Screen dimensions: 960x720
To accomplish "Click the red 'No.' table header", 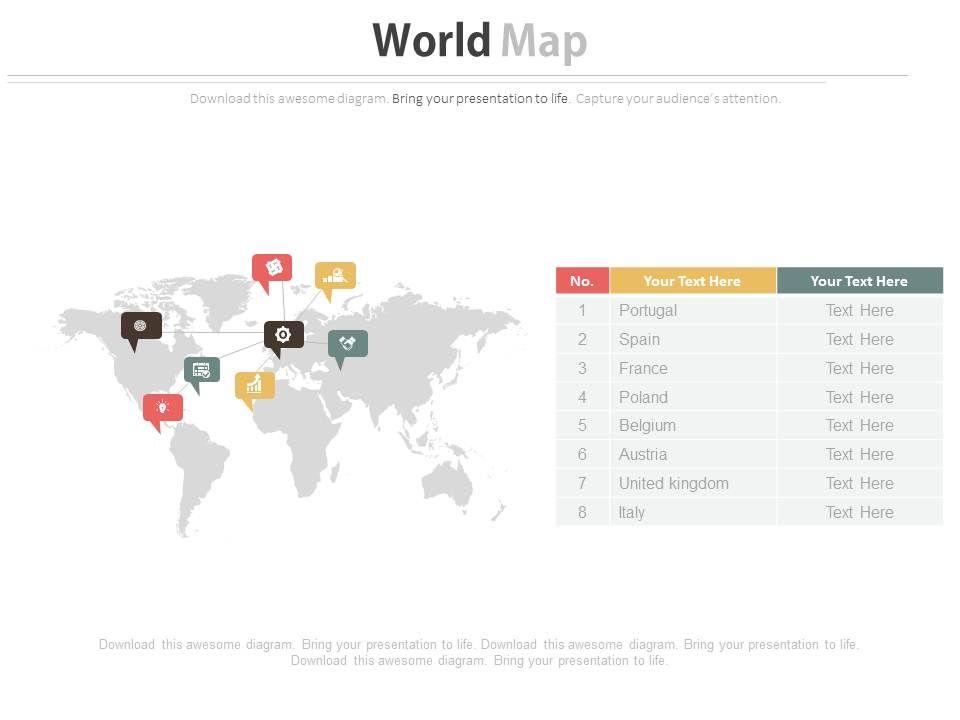I will [x=582, y=281].
